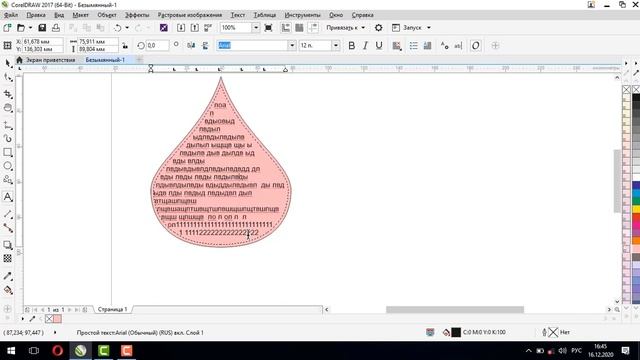The height and width of the screenshot is (360, 640).
Task: Pick the pink swatch in document palette
Action: pos(58,319)
